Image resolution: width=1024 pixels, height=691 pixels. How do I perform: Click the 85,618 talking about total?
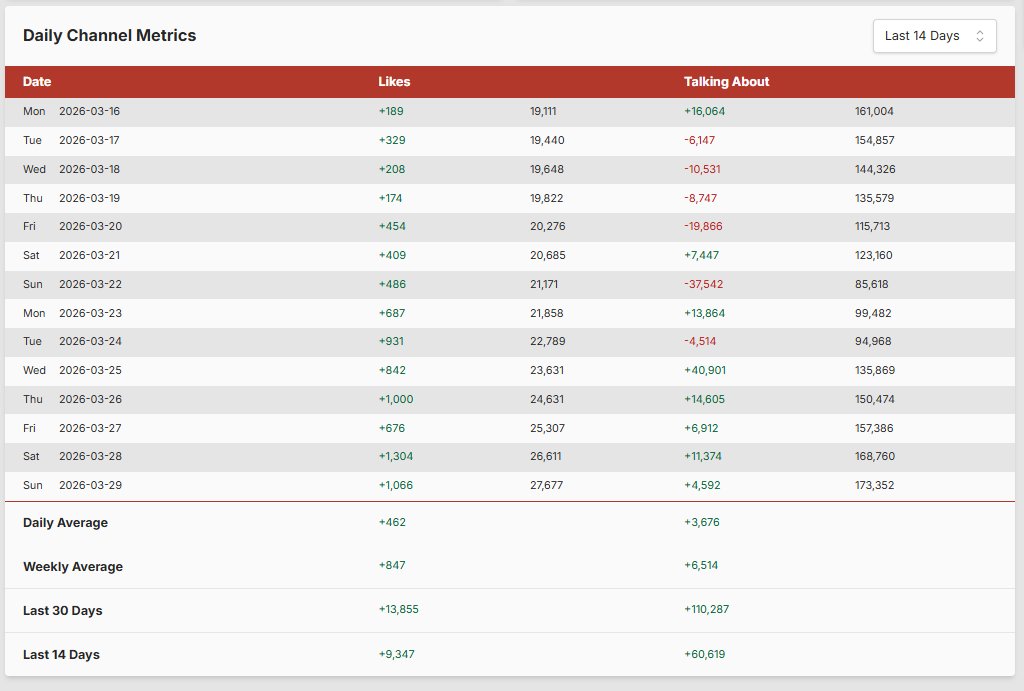point(872,284)
